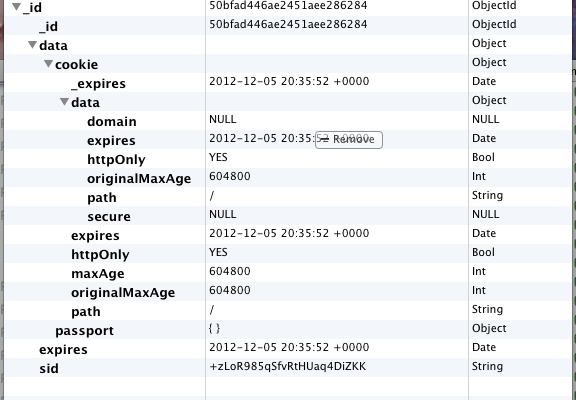Select the domain row in nested data
576x400 pixels.
tap(288, 121)
